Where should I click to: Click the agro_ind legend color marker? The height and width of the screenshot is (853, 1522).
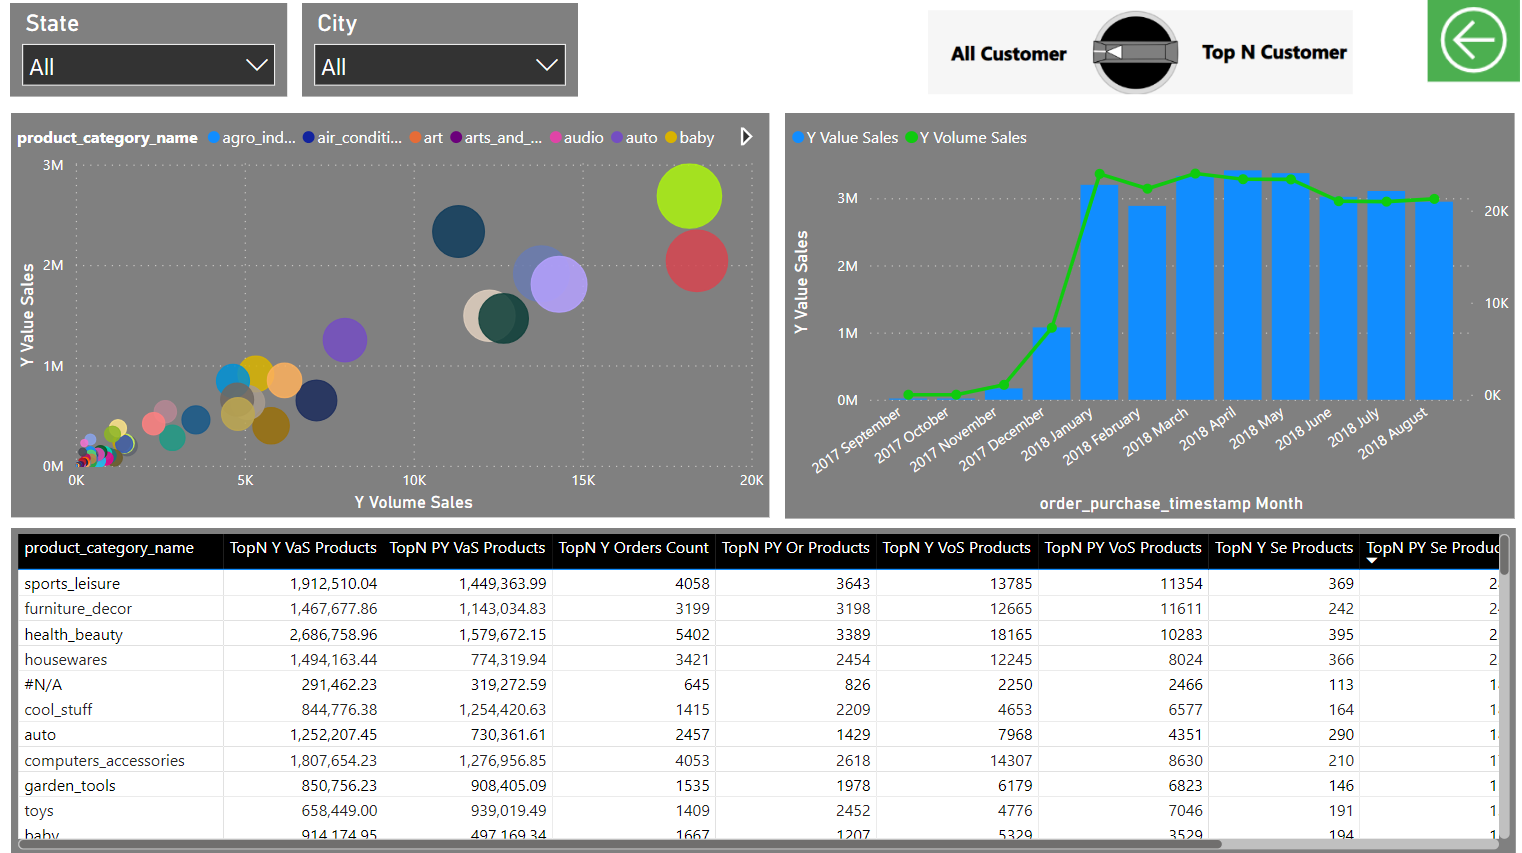[x=214, y=138]
